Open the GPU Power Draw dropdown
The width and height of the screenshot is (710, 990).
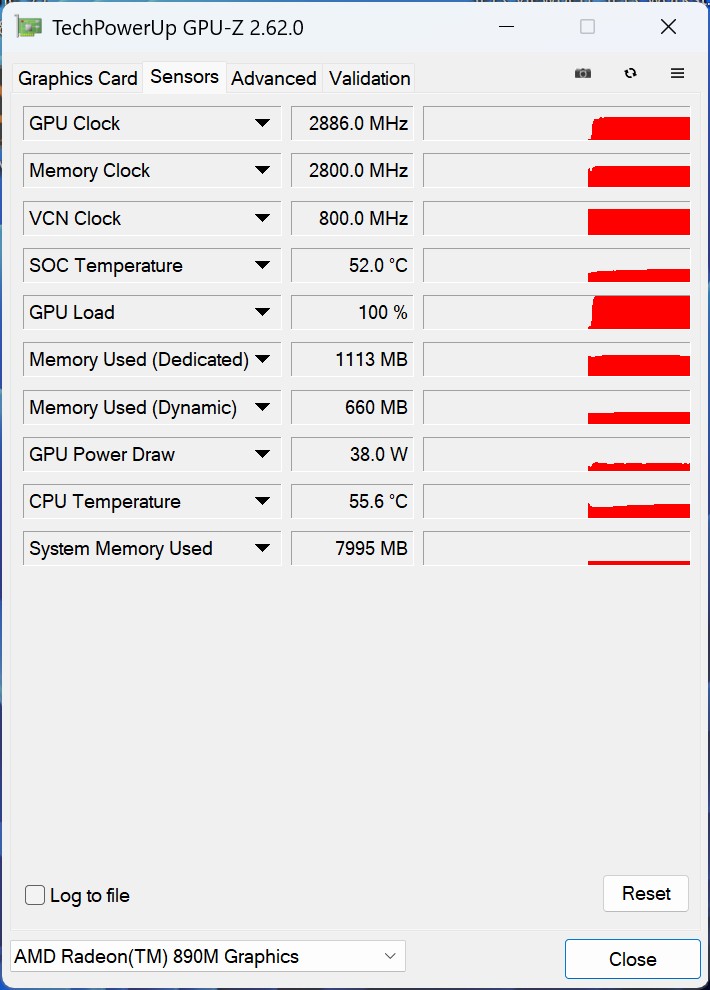(262, 455)
